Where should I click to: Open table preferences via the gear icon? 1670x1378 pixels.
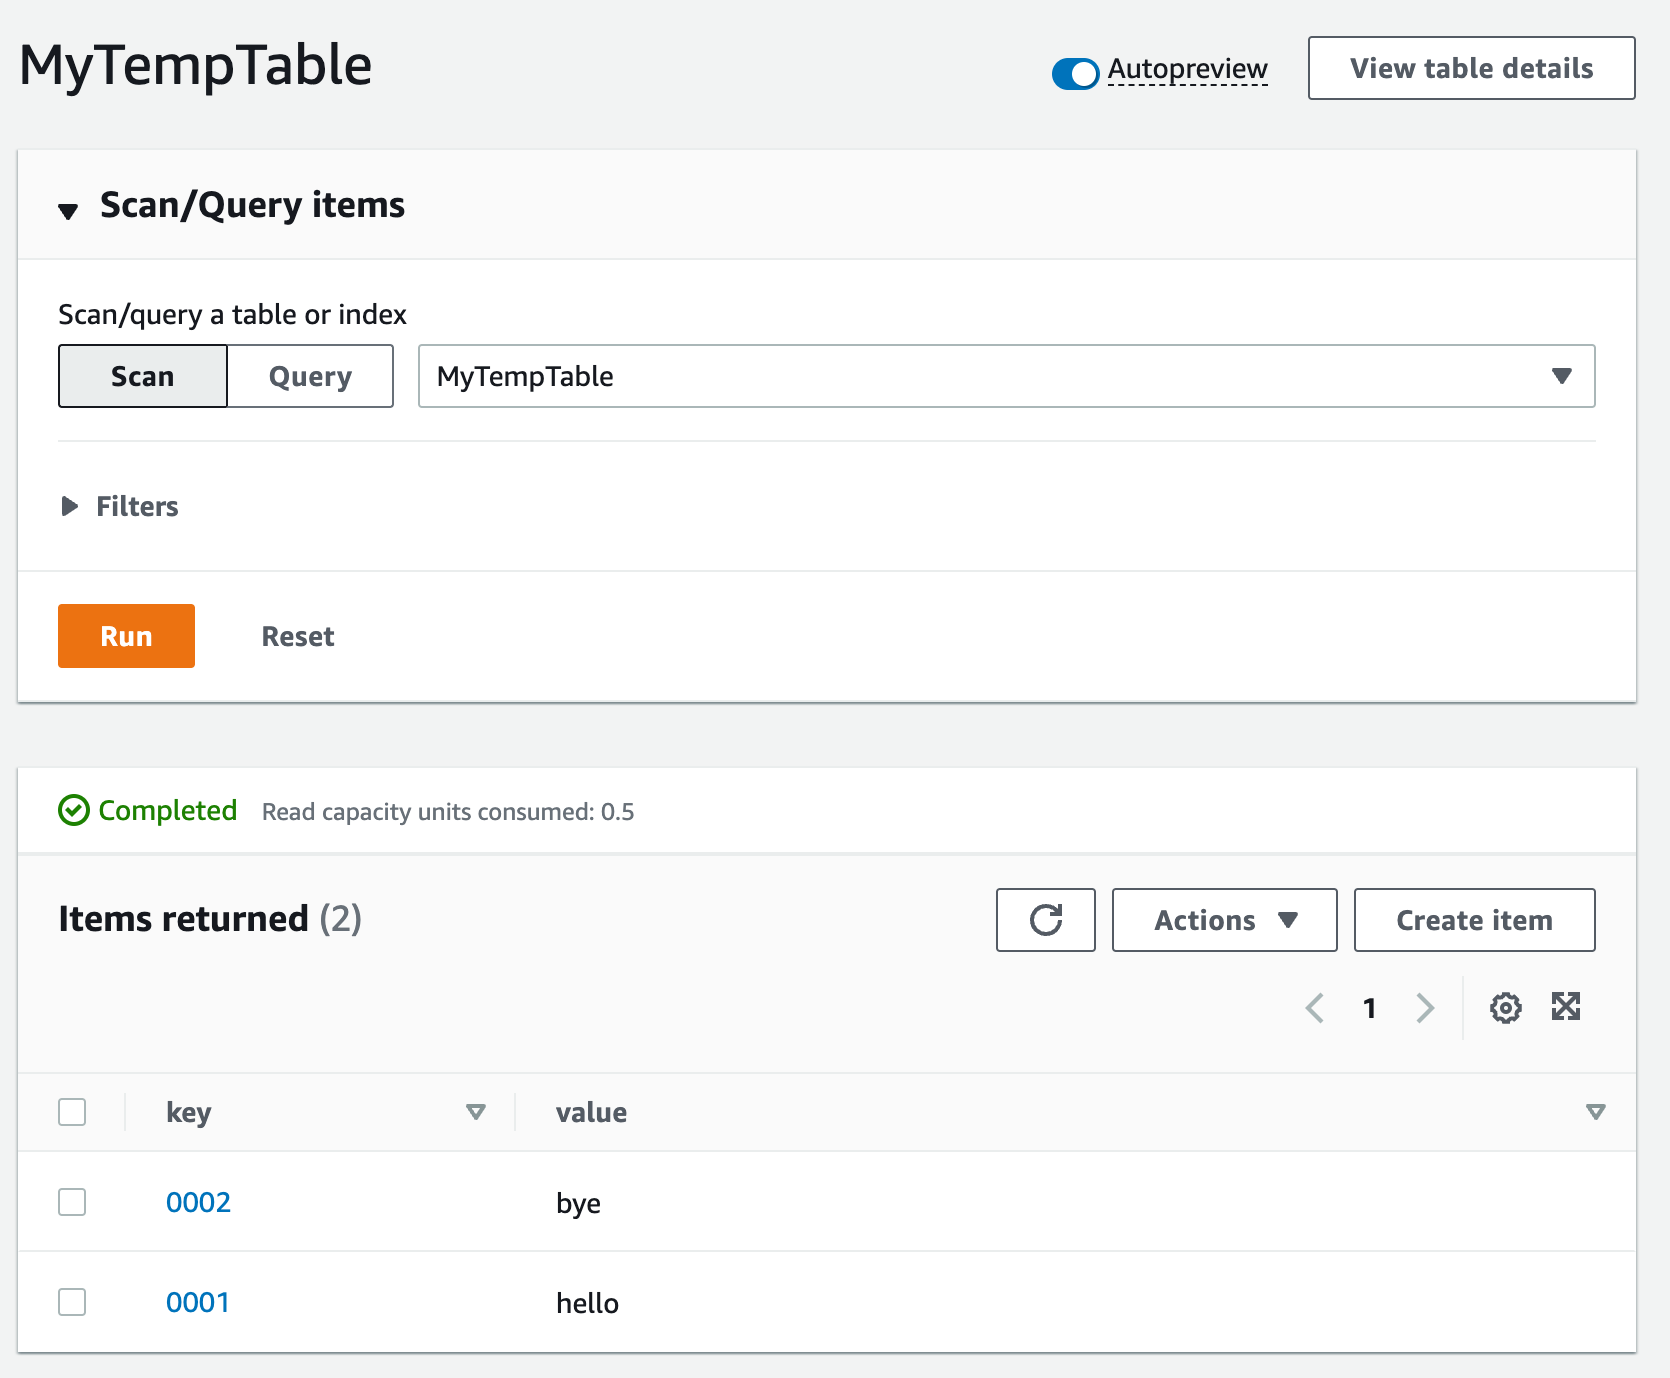(1506, 1008)
